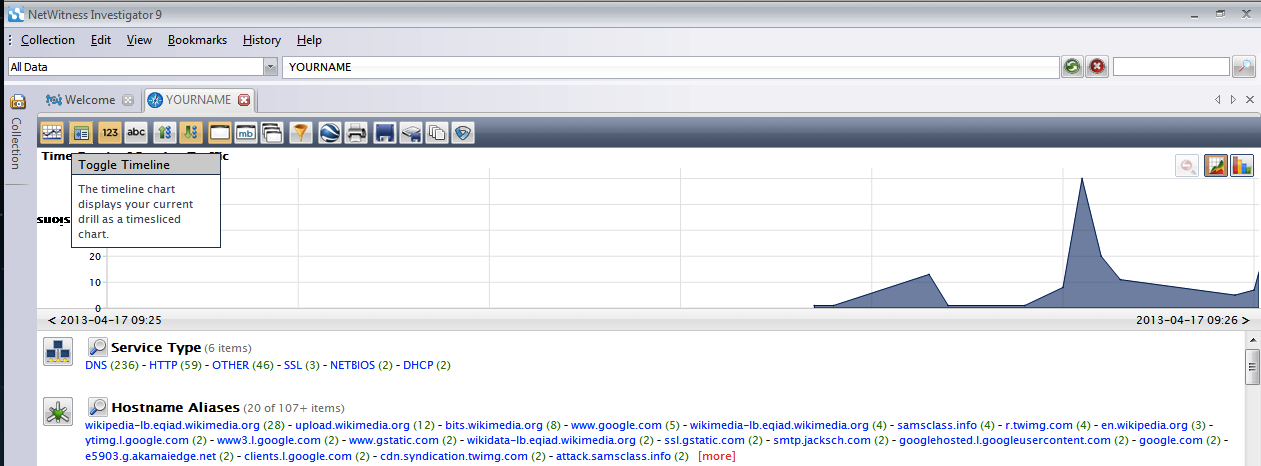
Task: Toggle ascending order green up-arrow icon
Action: (165, 132)
